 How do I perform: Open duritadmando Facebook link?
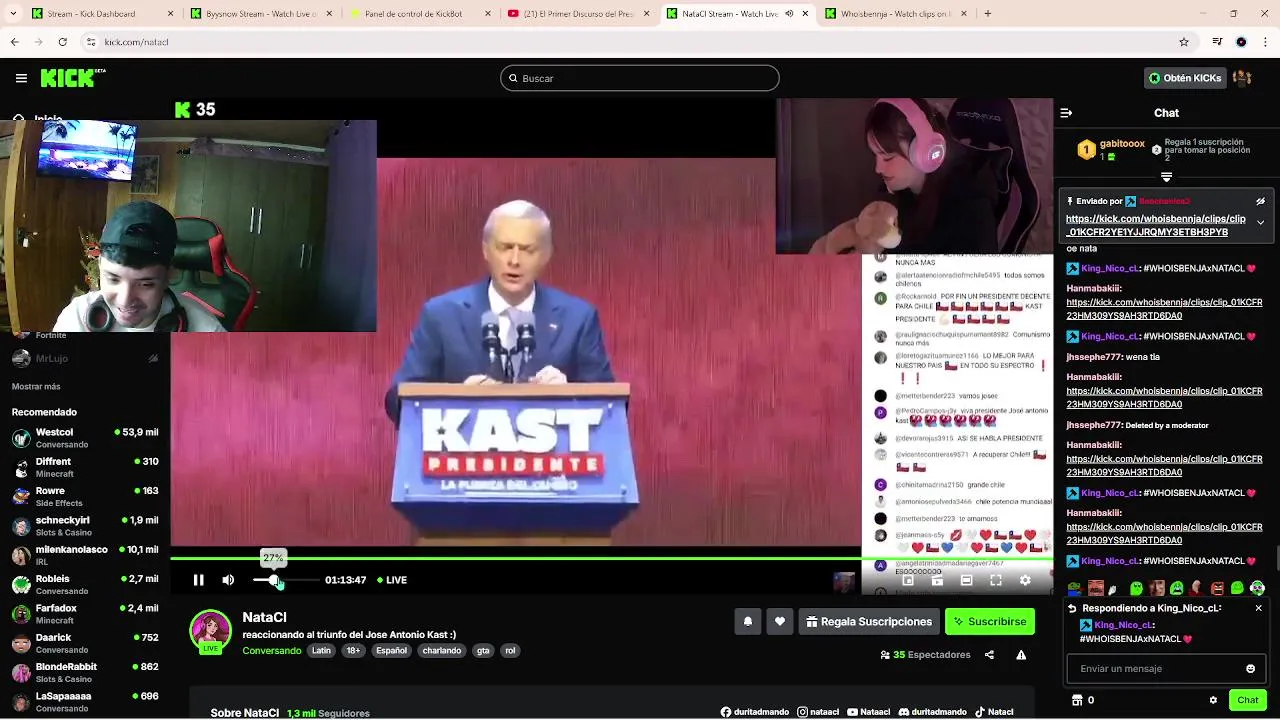pyautogui.click(x=755, y=712)
